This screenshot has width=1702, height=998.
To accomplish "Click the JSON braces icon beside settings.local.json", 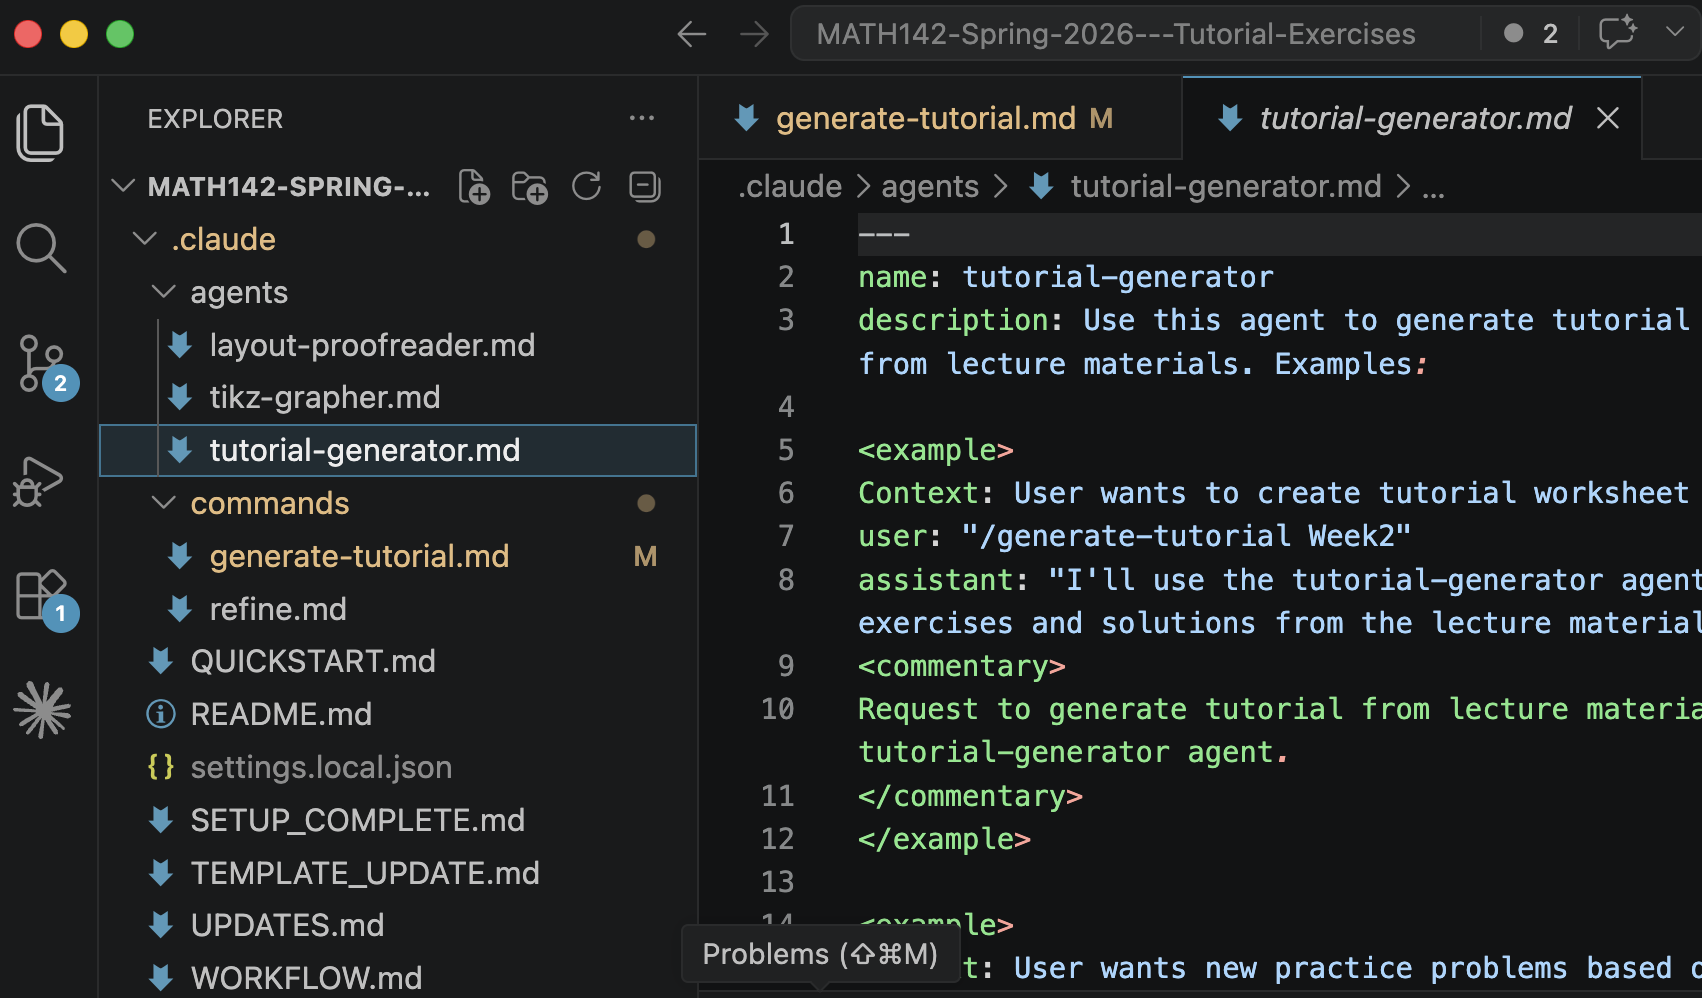I will click(161, 767).
